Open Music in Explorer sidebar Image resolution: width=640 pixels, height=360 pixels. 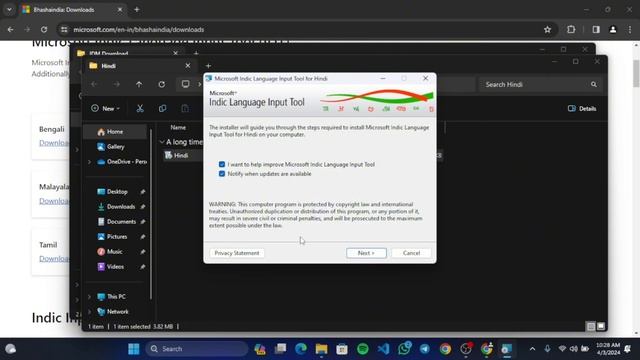pos(114,251)
